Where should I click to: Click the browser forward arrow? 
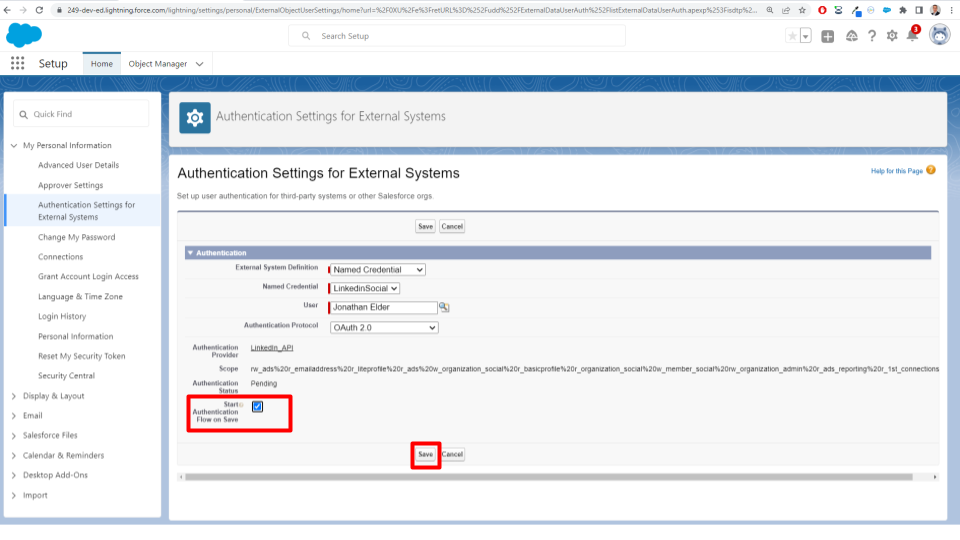(23, 10)
